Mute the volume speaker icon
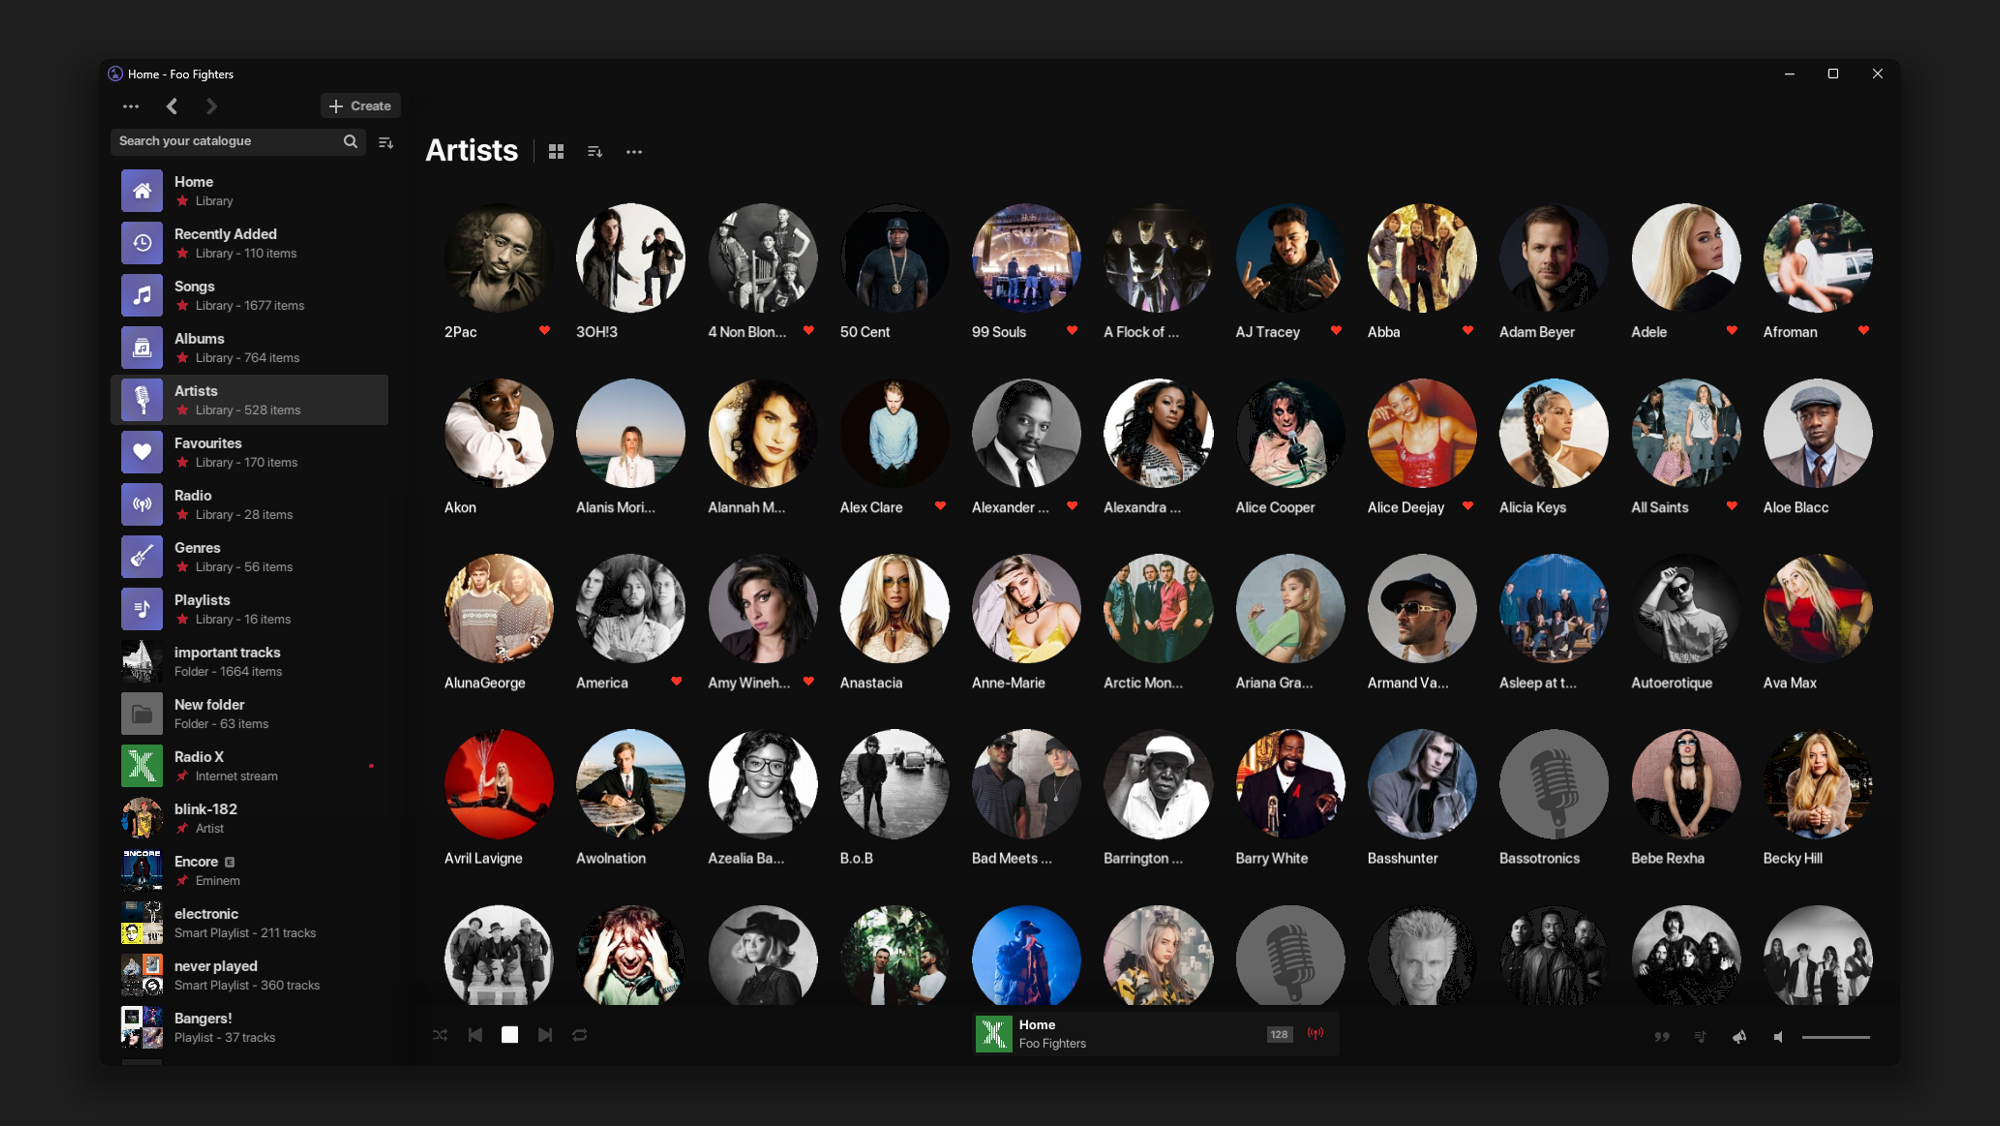 coord(1779,1037)
